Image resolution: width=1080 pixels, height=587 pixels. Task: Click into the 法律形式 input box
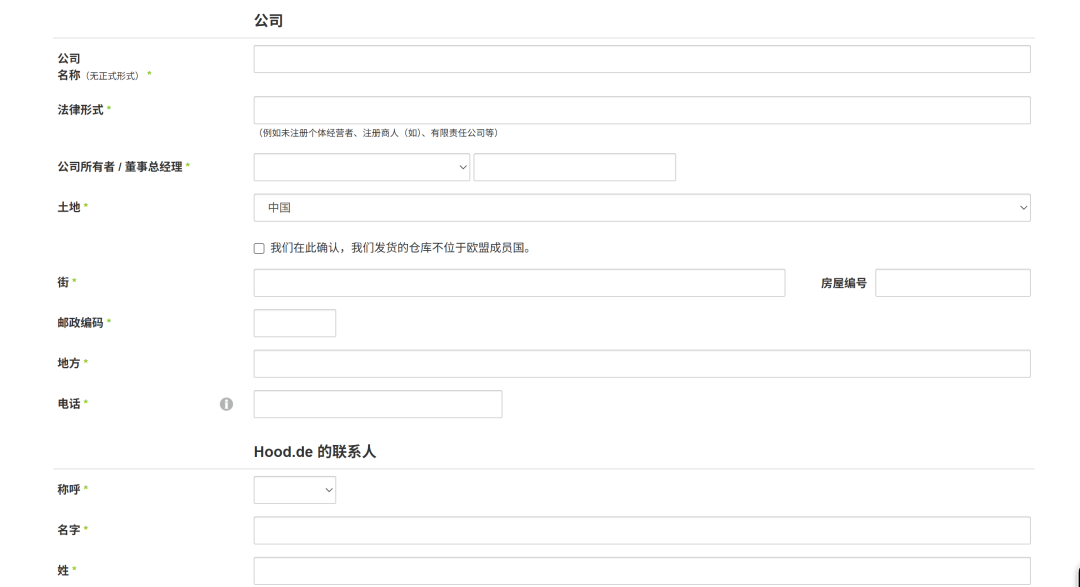coord(641,110)
